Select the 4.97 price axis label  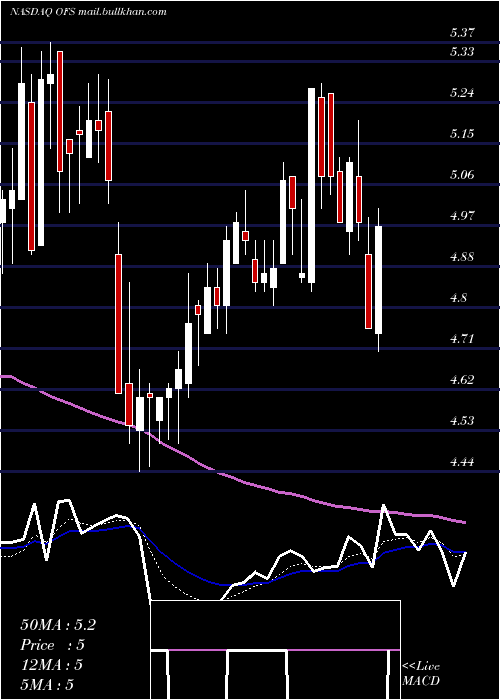coord(462,216)
